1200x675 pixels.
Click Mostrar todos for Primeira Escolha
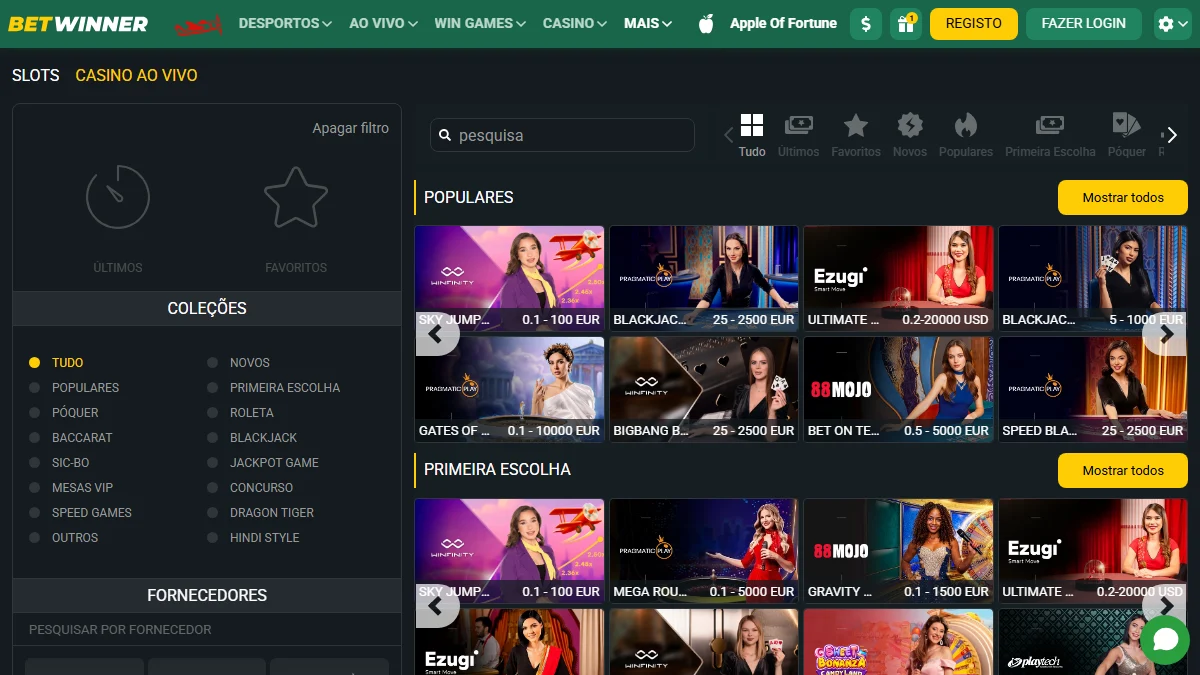[1123, 471]
